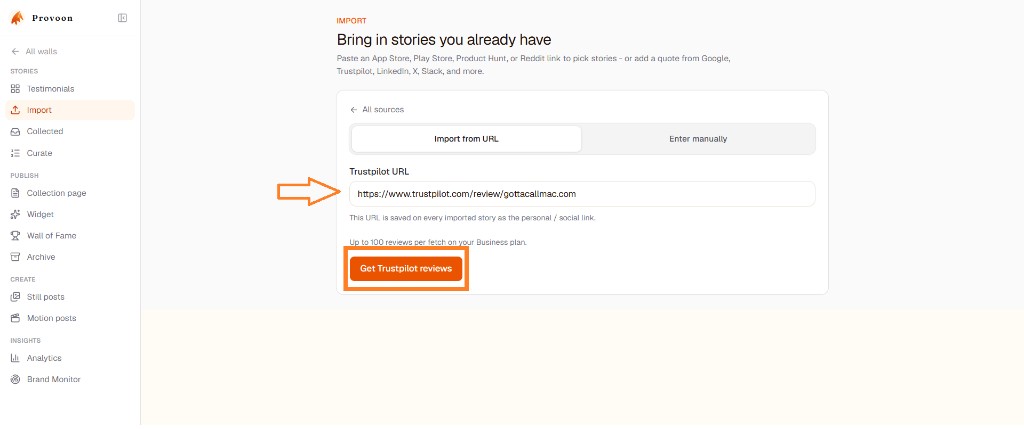Open Archive in the sidebar
The image size is (1024, 429).
70,257
